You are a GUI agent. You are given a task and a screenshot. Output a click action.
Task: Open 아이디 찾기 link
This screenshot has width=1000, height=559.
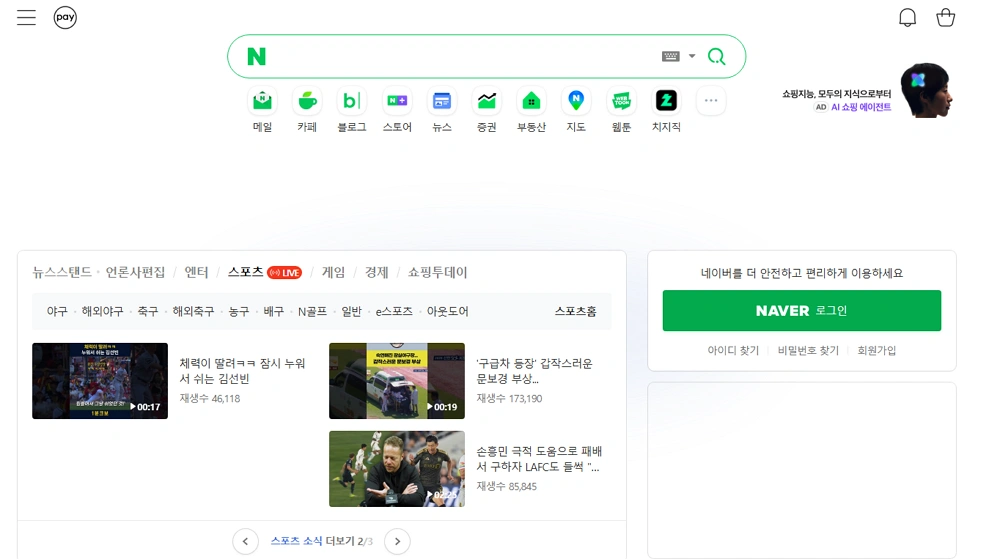[x=733, y=350]
